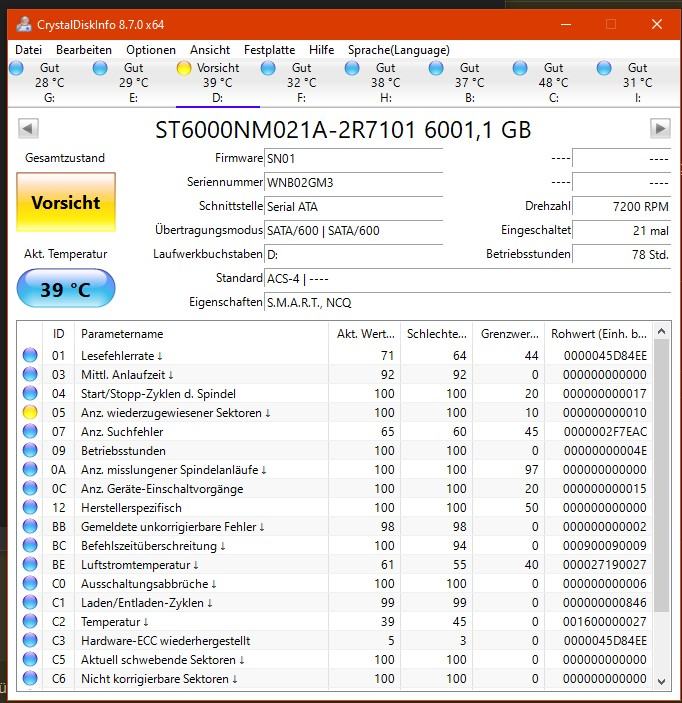Open the Datei menu
The height and width of the screenshot is (703, 682).
pyautogui.click(x=29, y=50)
